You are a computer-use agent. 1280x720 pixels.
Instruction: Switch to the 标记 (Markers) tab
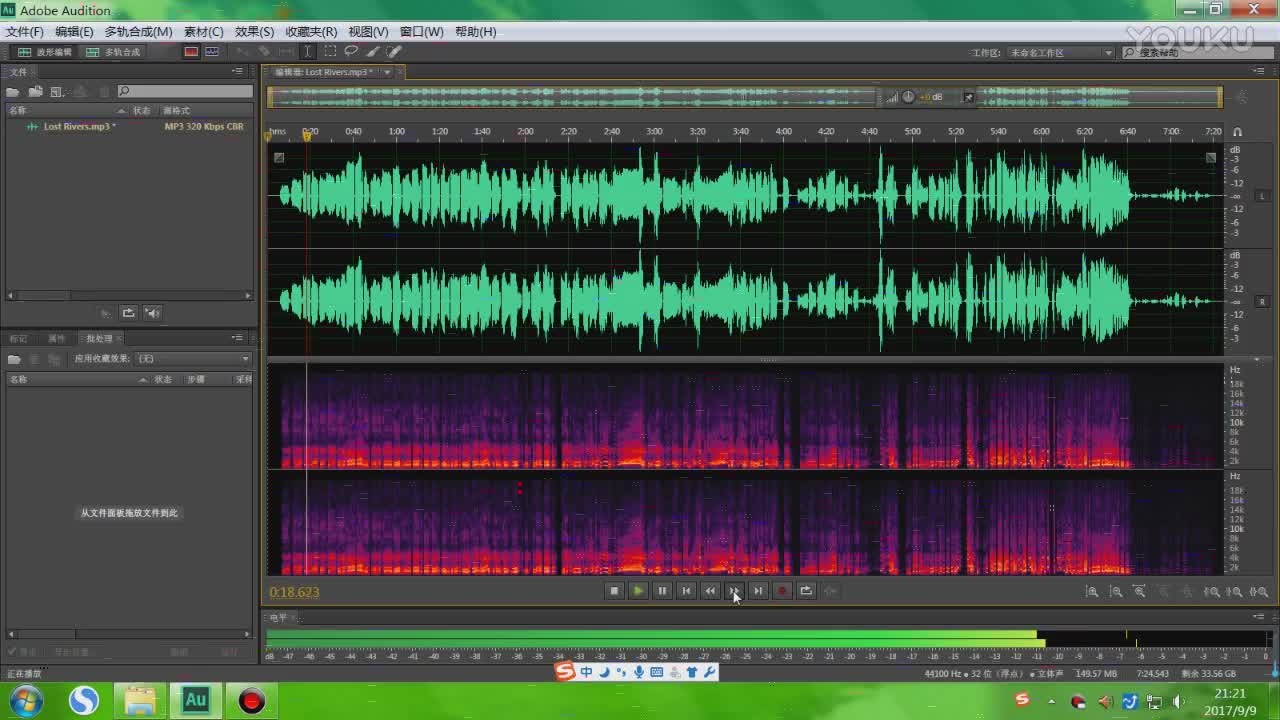[19, 338]
